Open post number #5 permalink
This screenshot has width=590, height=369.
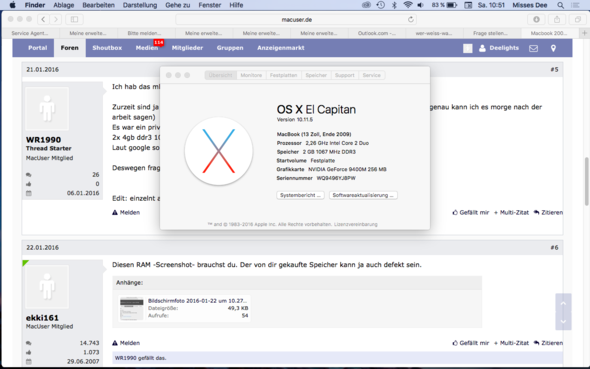pos(554,70)
